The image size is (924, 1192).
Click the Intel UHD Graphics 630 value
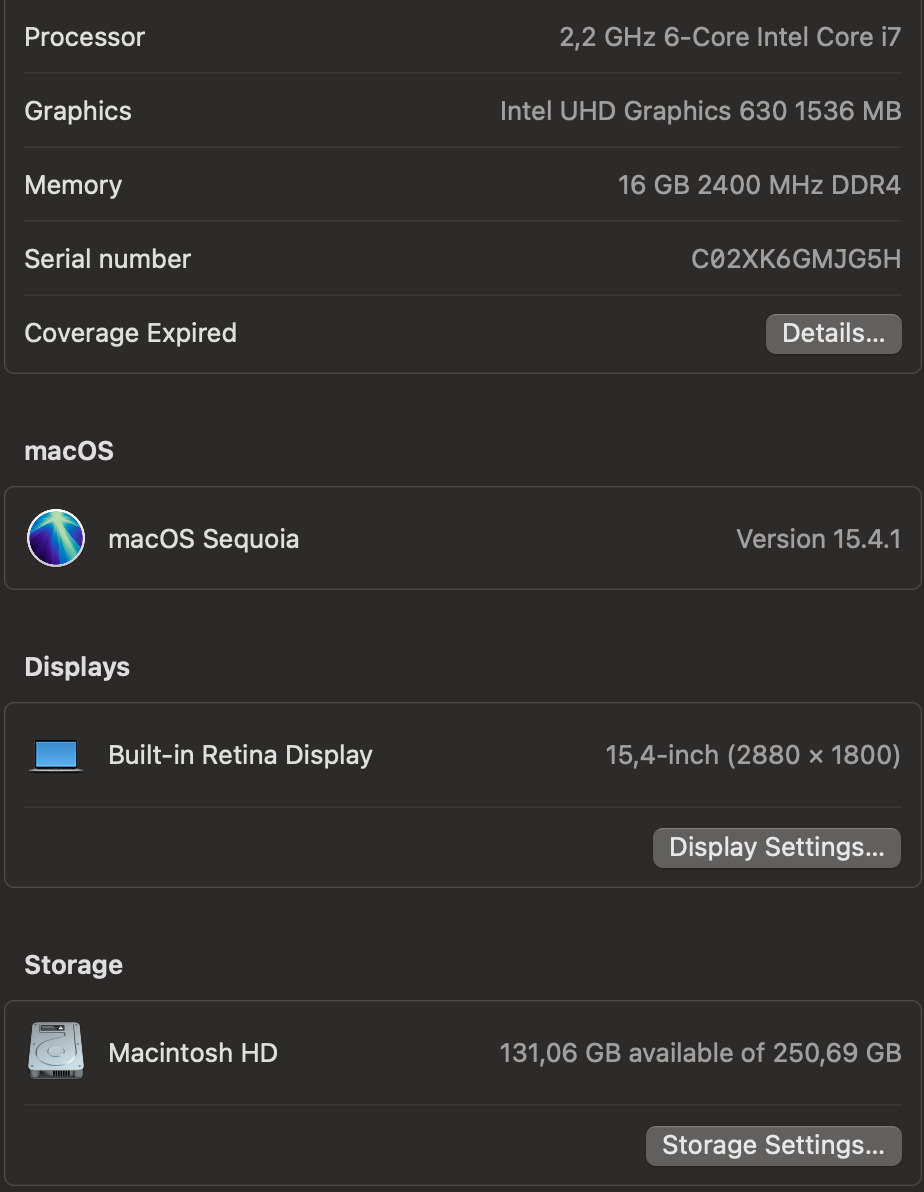(700, 111)
